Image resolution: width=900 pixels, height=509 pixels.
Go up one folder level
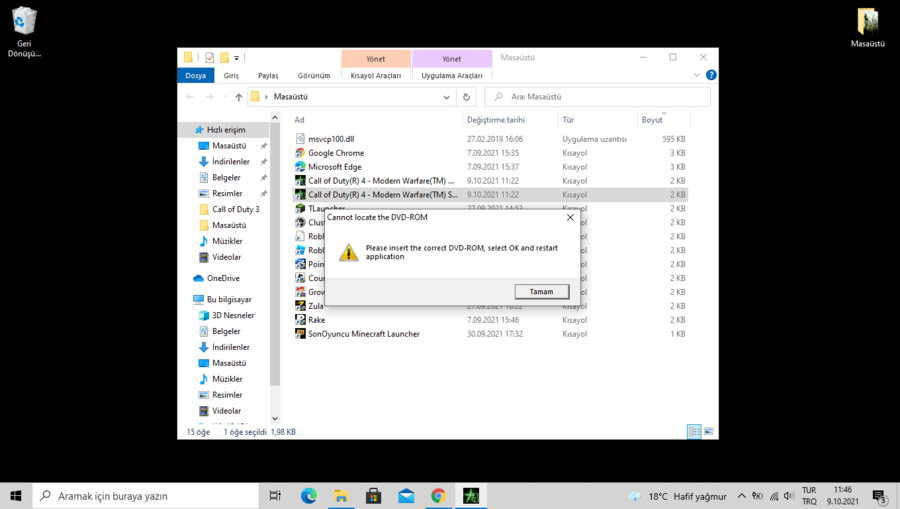[x=239, y=97]
